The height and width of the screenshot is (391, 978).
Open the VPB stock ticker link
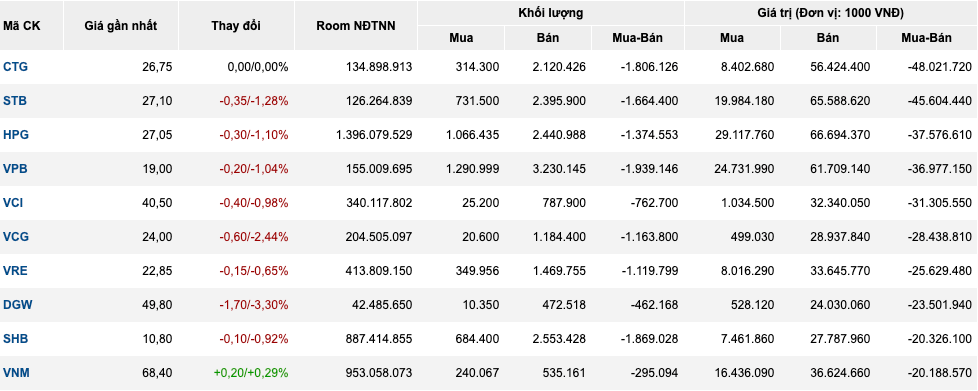16,168
